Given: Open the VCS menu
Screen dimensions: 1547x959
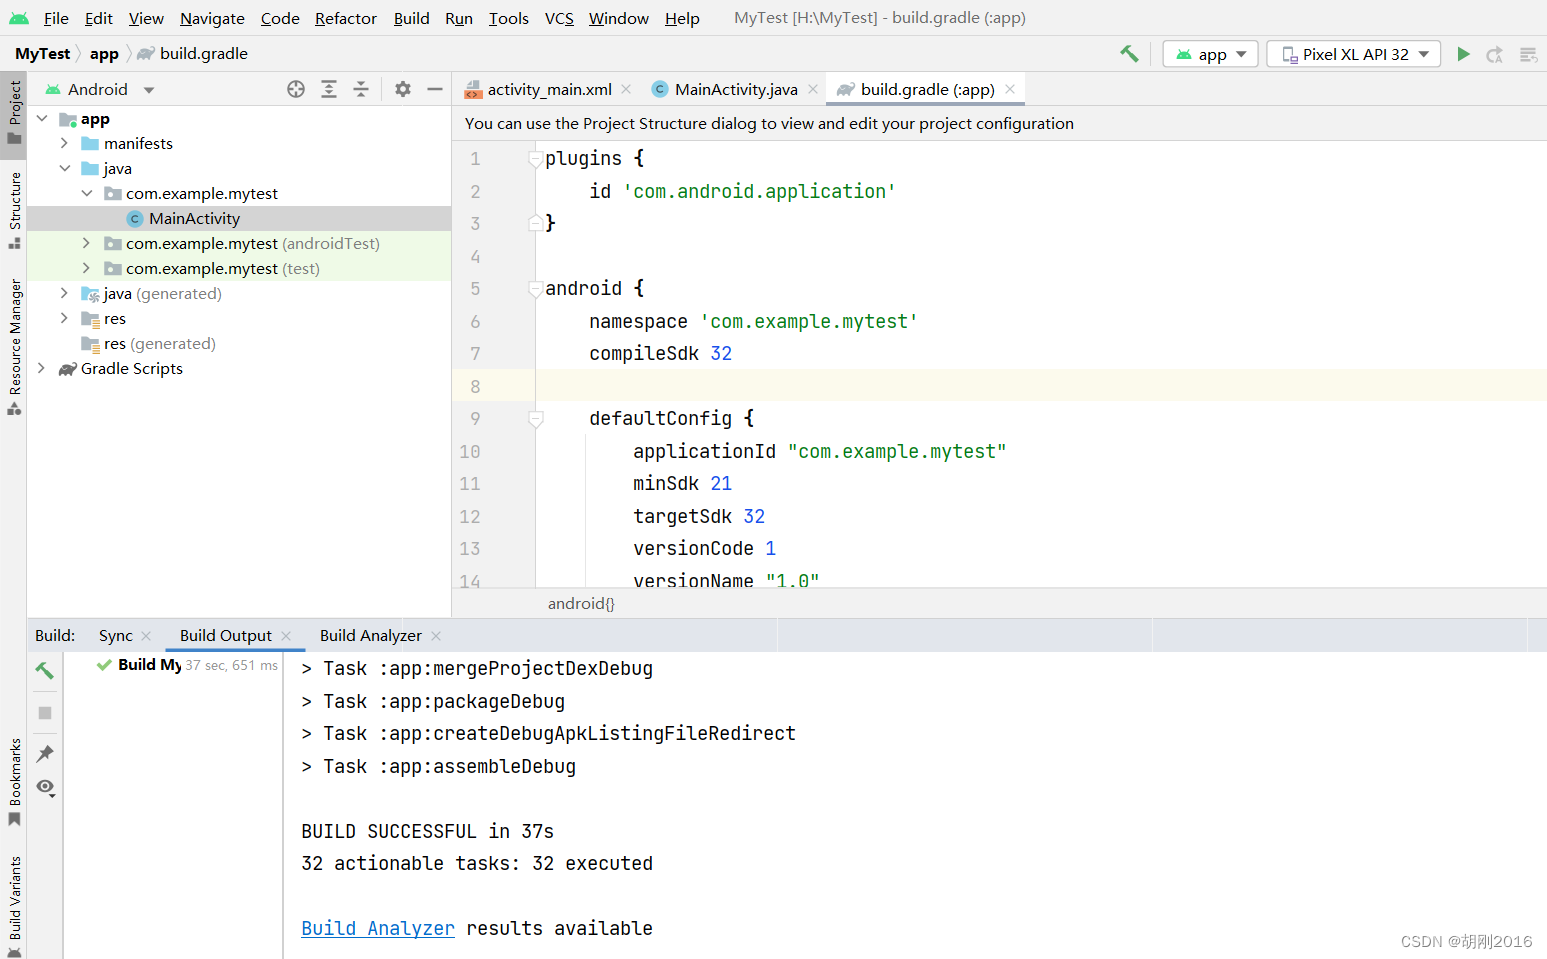Looking at the screenshot, I should (x=559, y=18).
